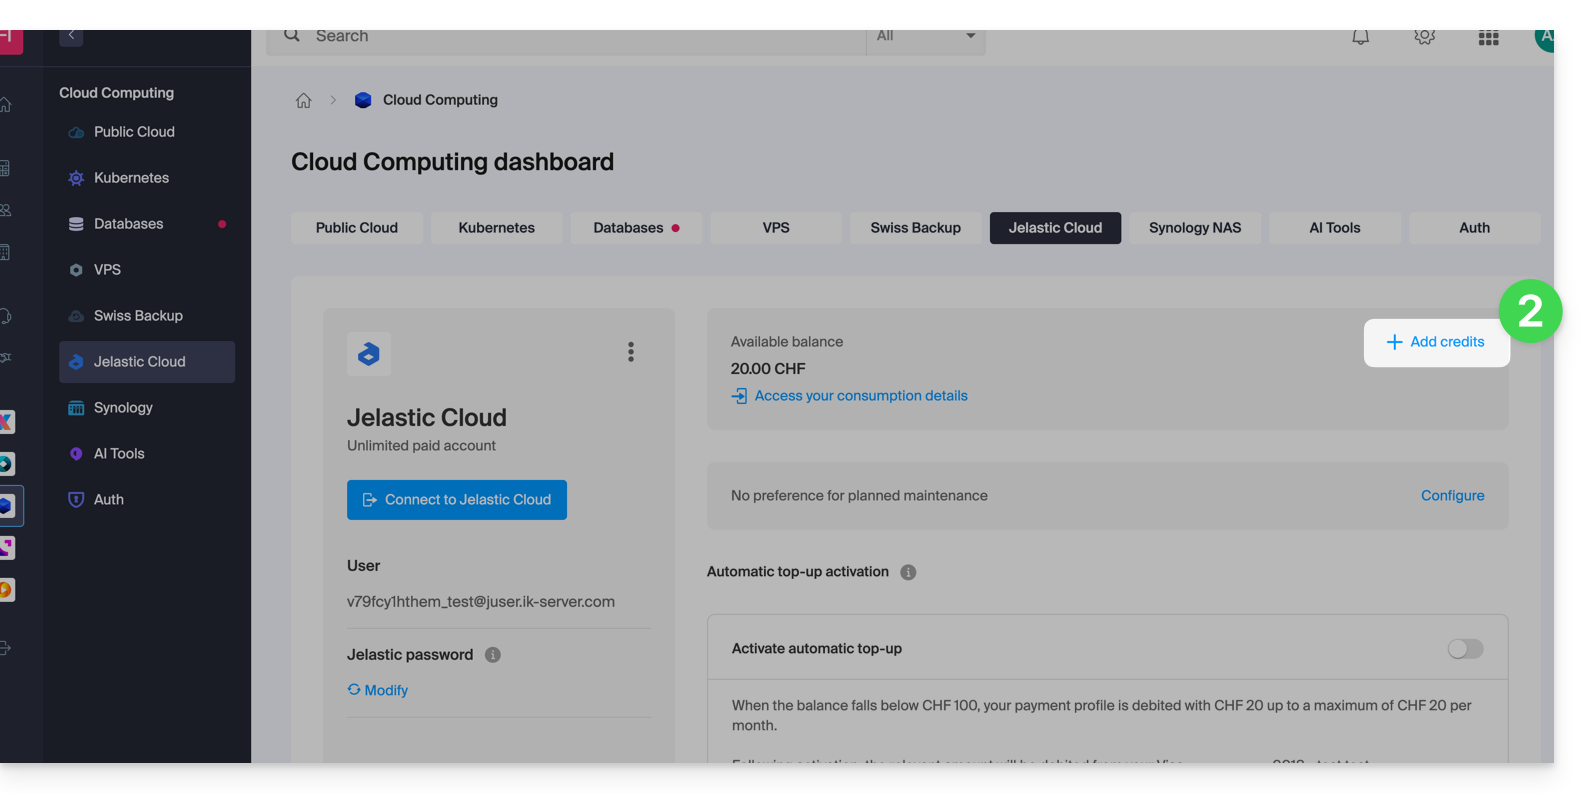Click the home breadcrumb icon
Screen dimensions: 1584x793
304,100
